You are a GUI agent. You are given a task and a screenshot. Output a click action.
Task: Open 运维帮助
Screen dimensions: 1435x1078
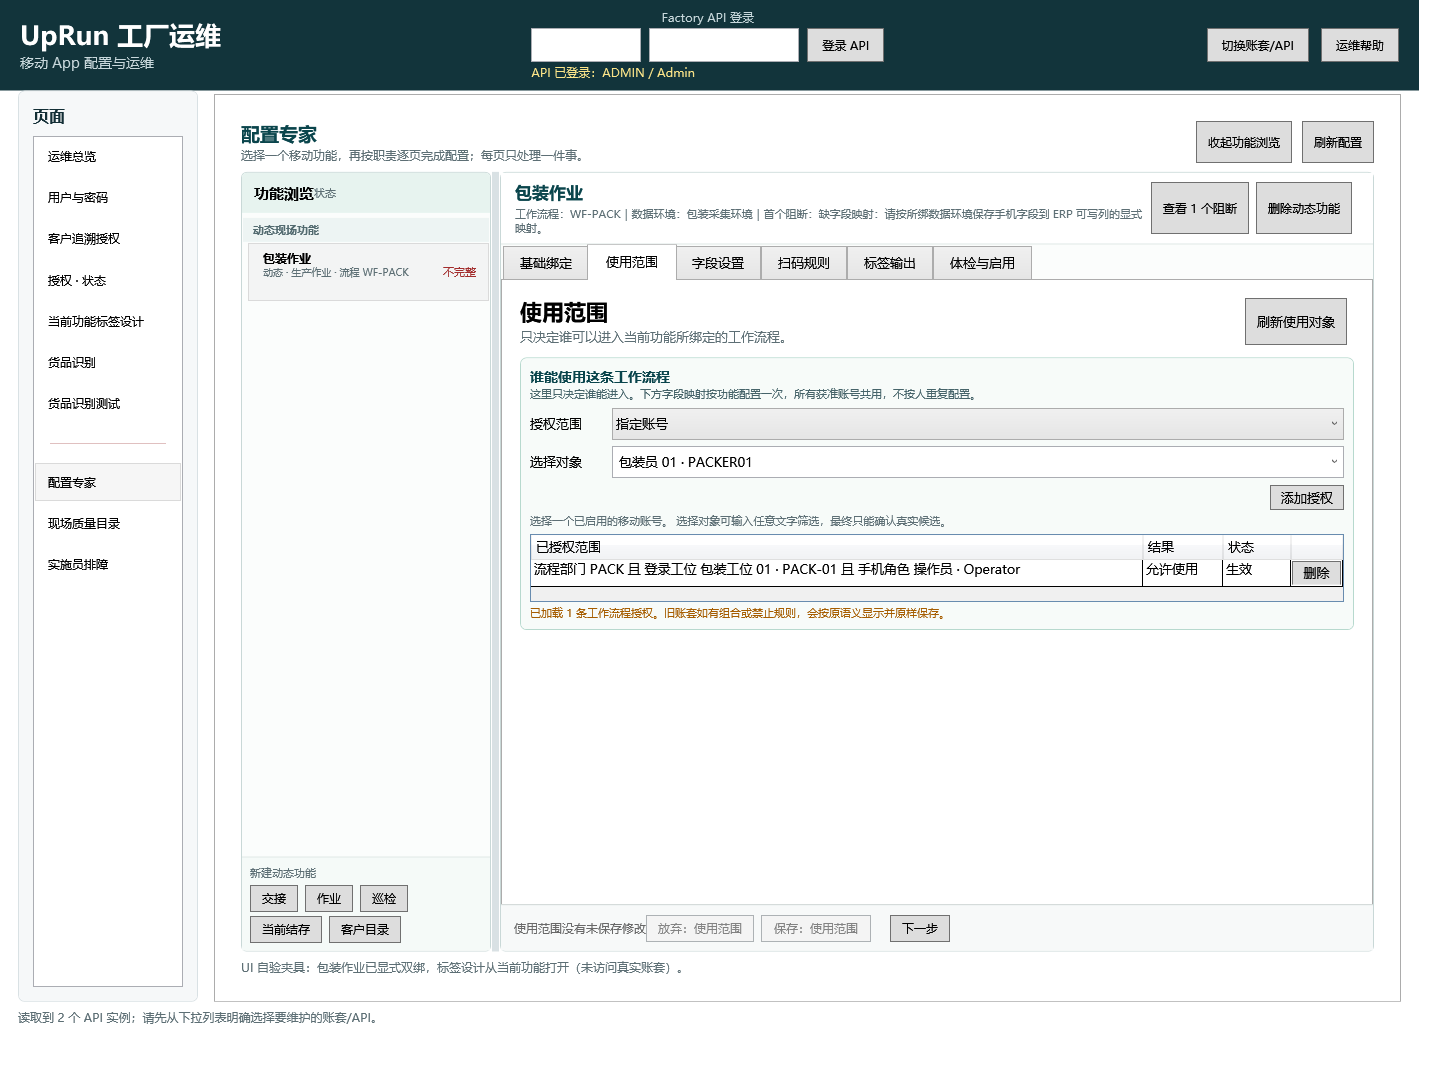(1360, 45)
